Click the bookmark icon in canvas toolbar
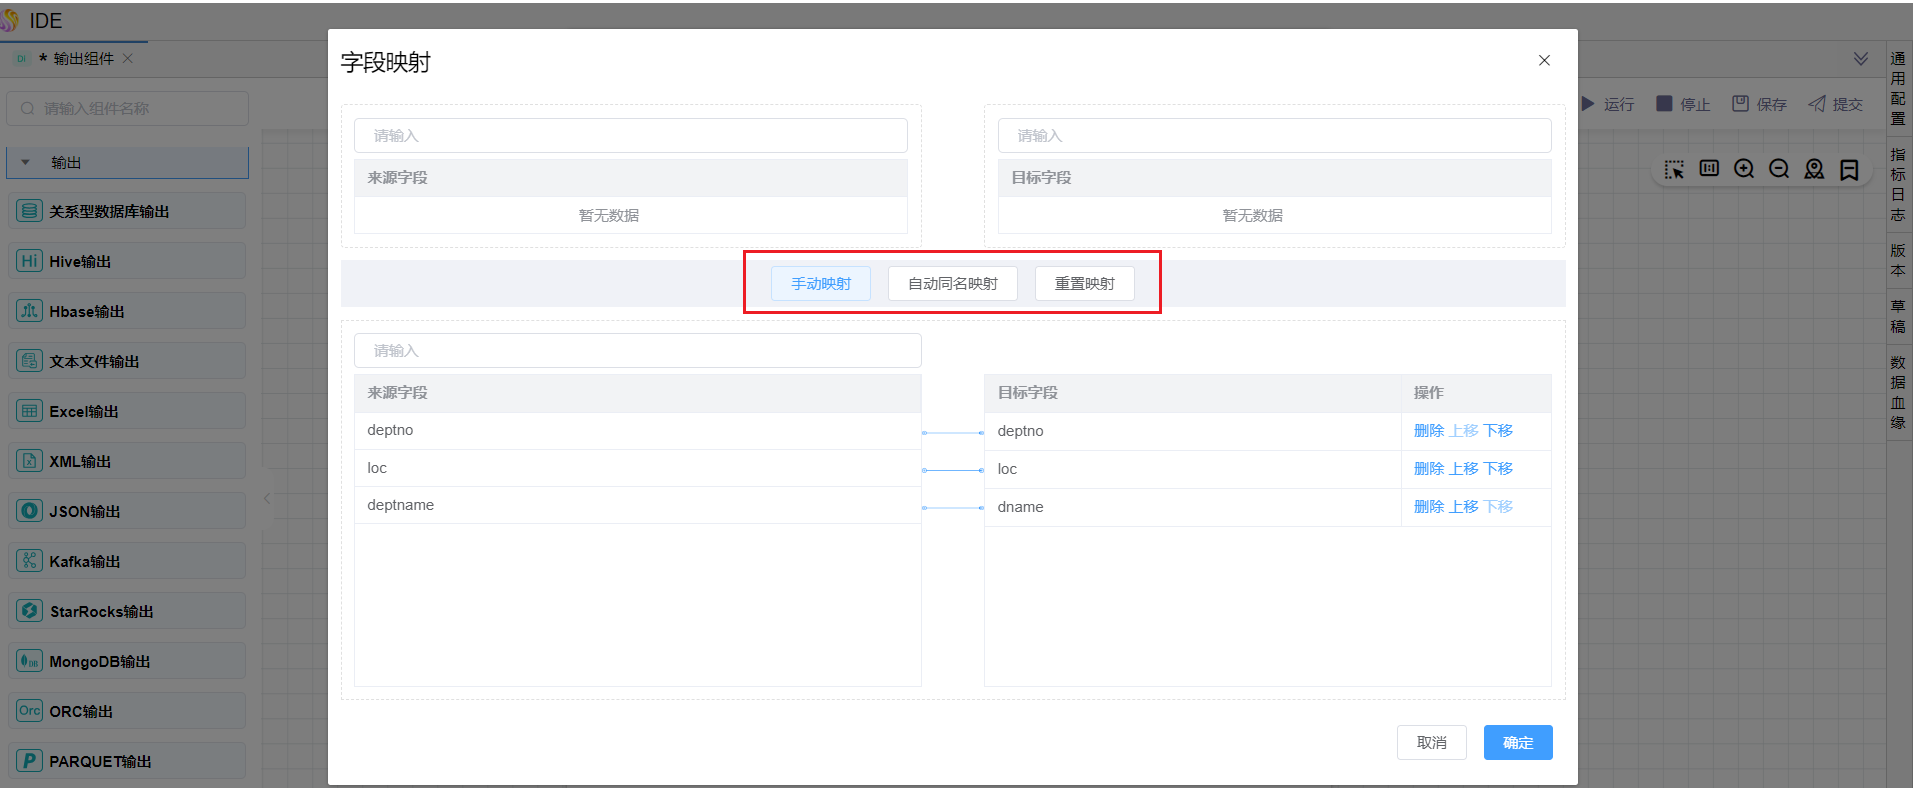Screen dimensions: 1913x788 [x=1849, y=169]
